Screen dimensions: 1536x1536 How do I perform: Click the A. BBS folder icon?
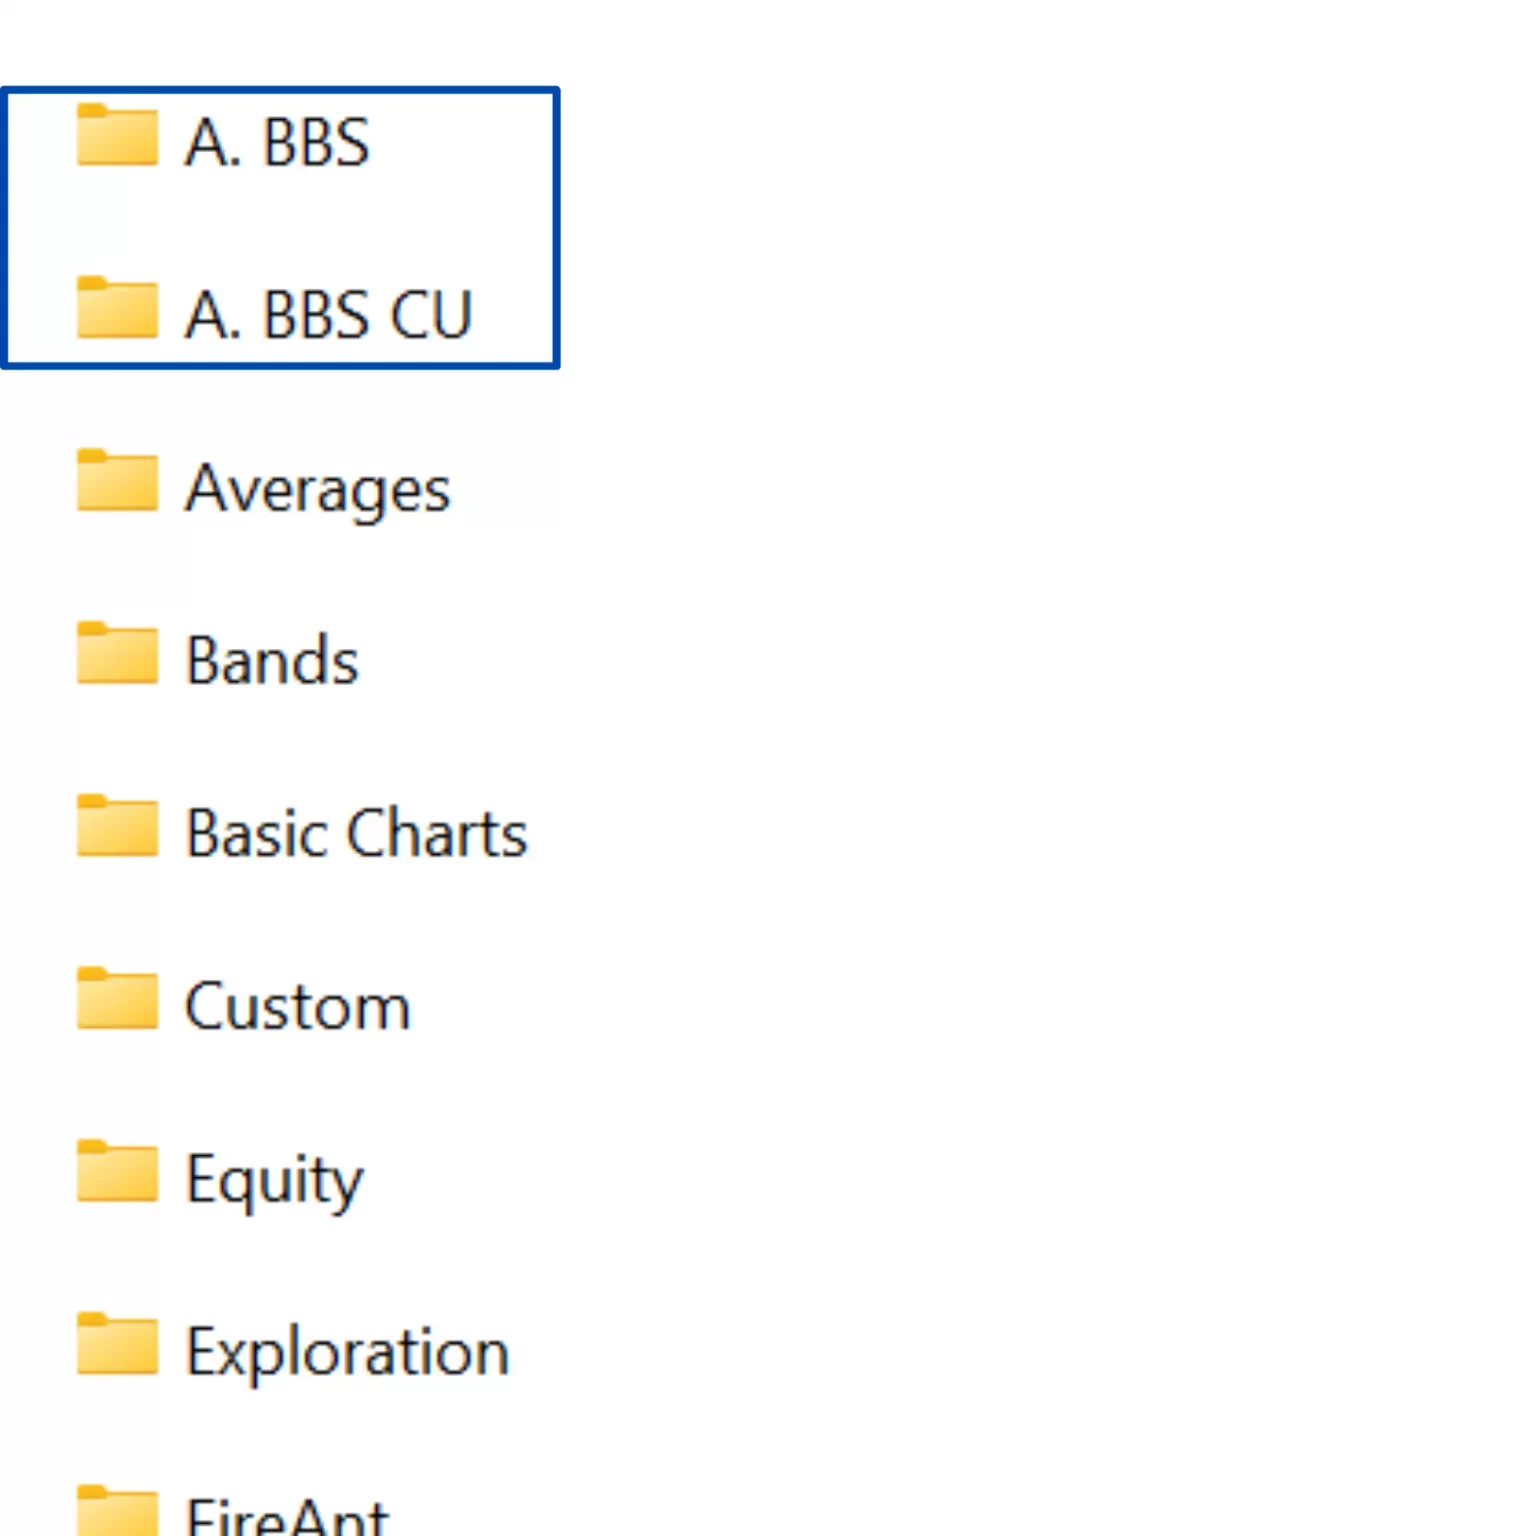pos(117,136)
